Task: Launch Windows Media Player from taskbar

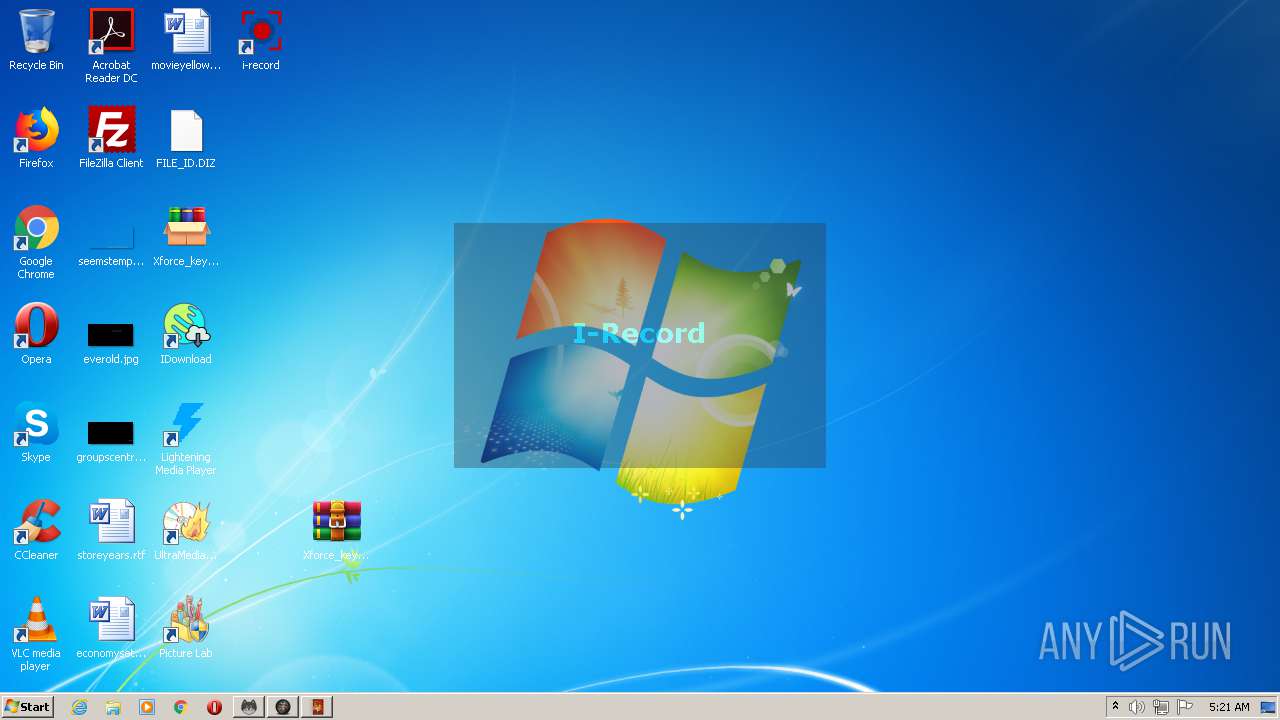Action: click(147, 707)
